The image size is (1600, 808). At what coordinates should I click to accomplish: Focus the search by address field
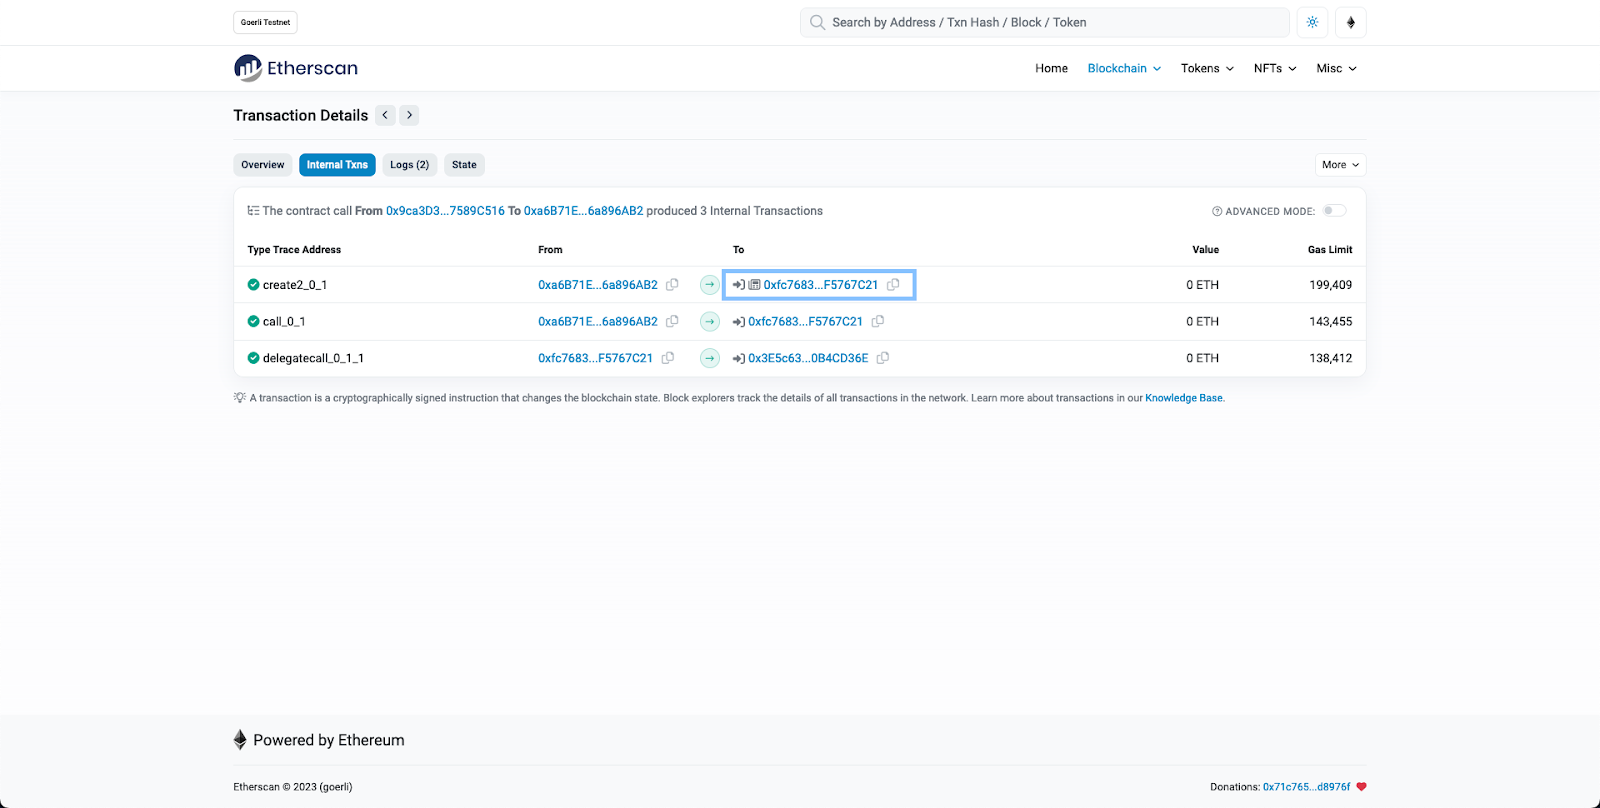[x=1045, y=22]
